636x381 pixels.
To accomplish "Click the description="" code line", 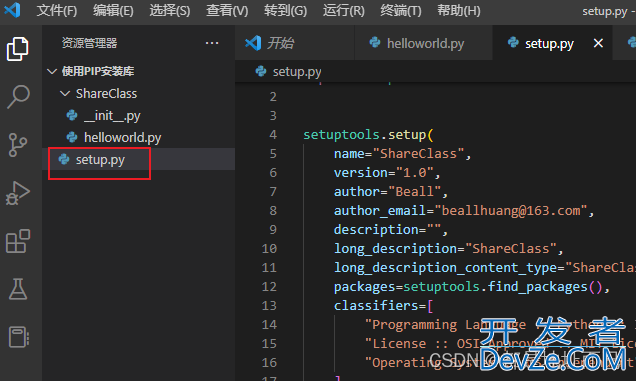I will point(391,230).
